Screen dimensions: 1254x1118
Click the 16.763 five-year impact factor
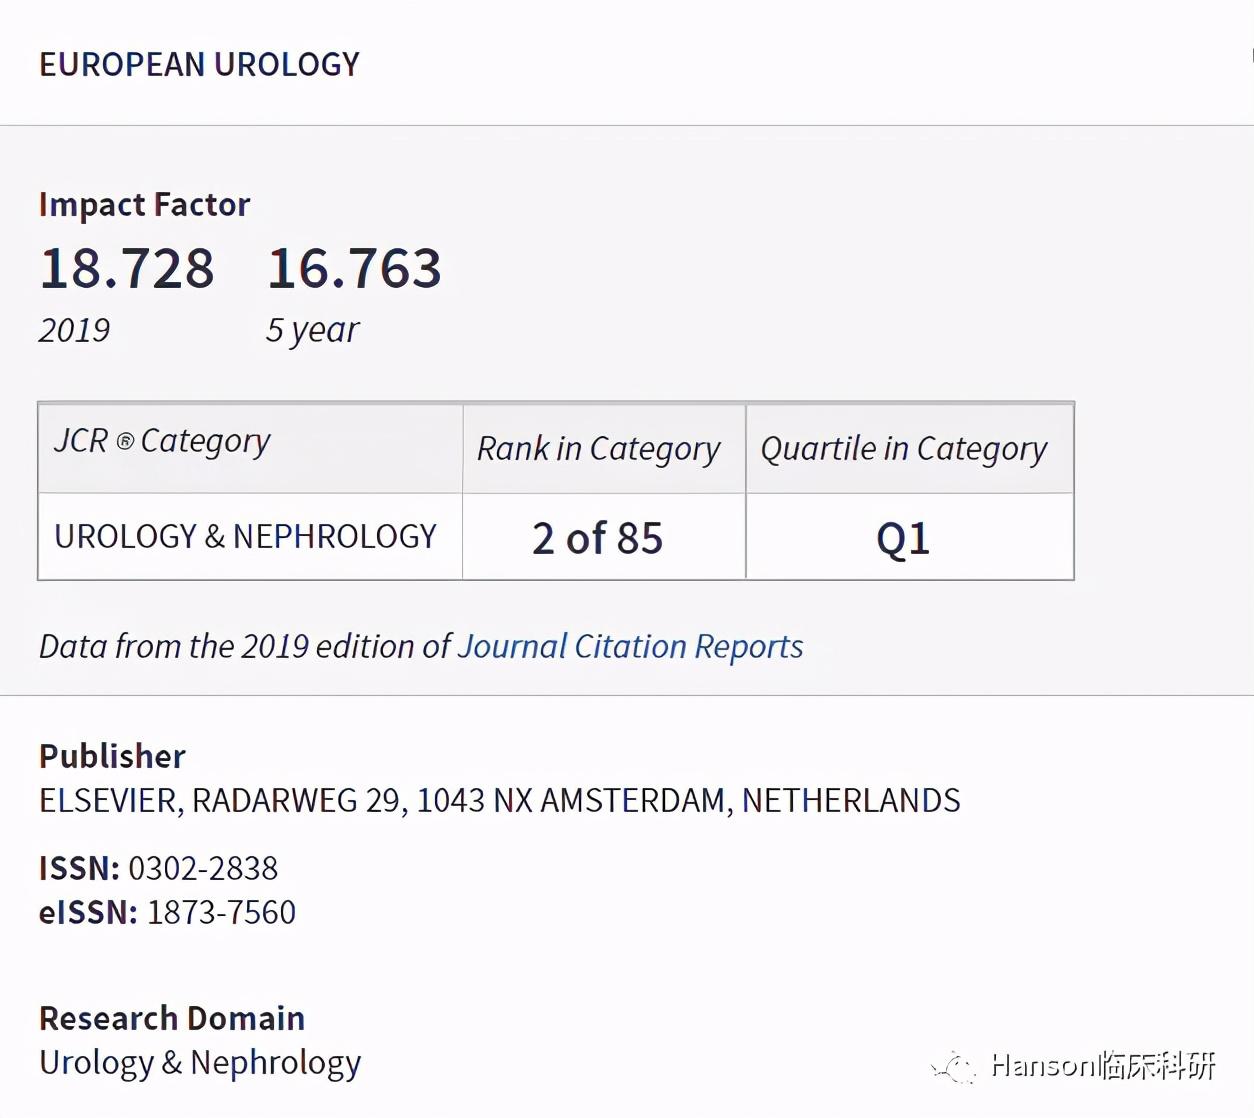coord(354,269)
